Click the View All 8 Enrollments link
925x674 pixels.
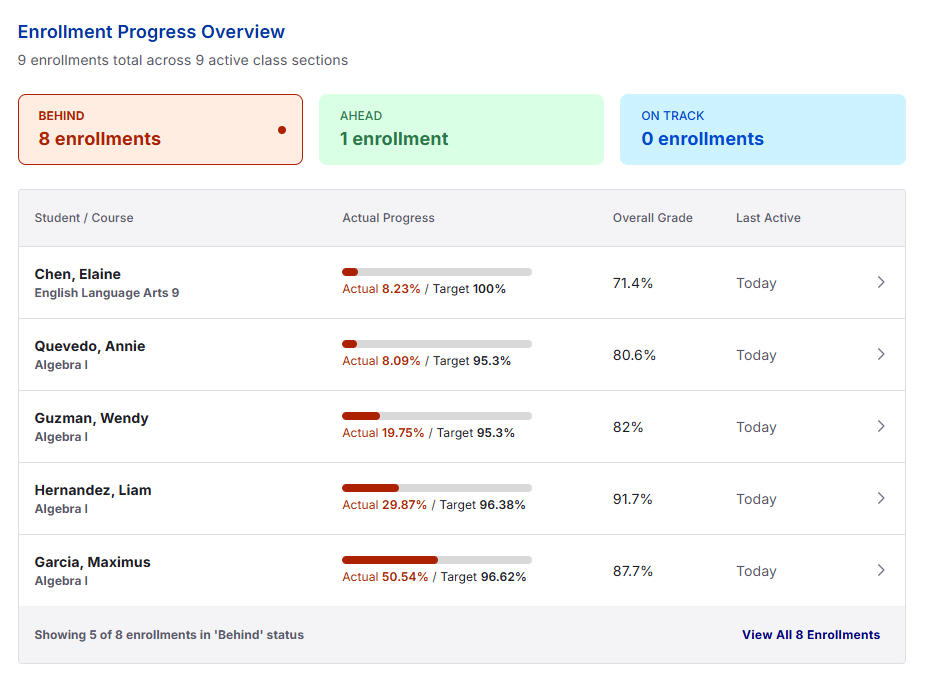[x=811, y=634]
